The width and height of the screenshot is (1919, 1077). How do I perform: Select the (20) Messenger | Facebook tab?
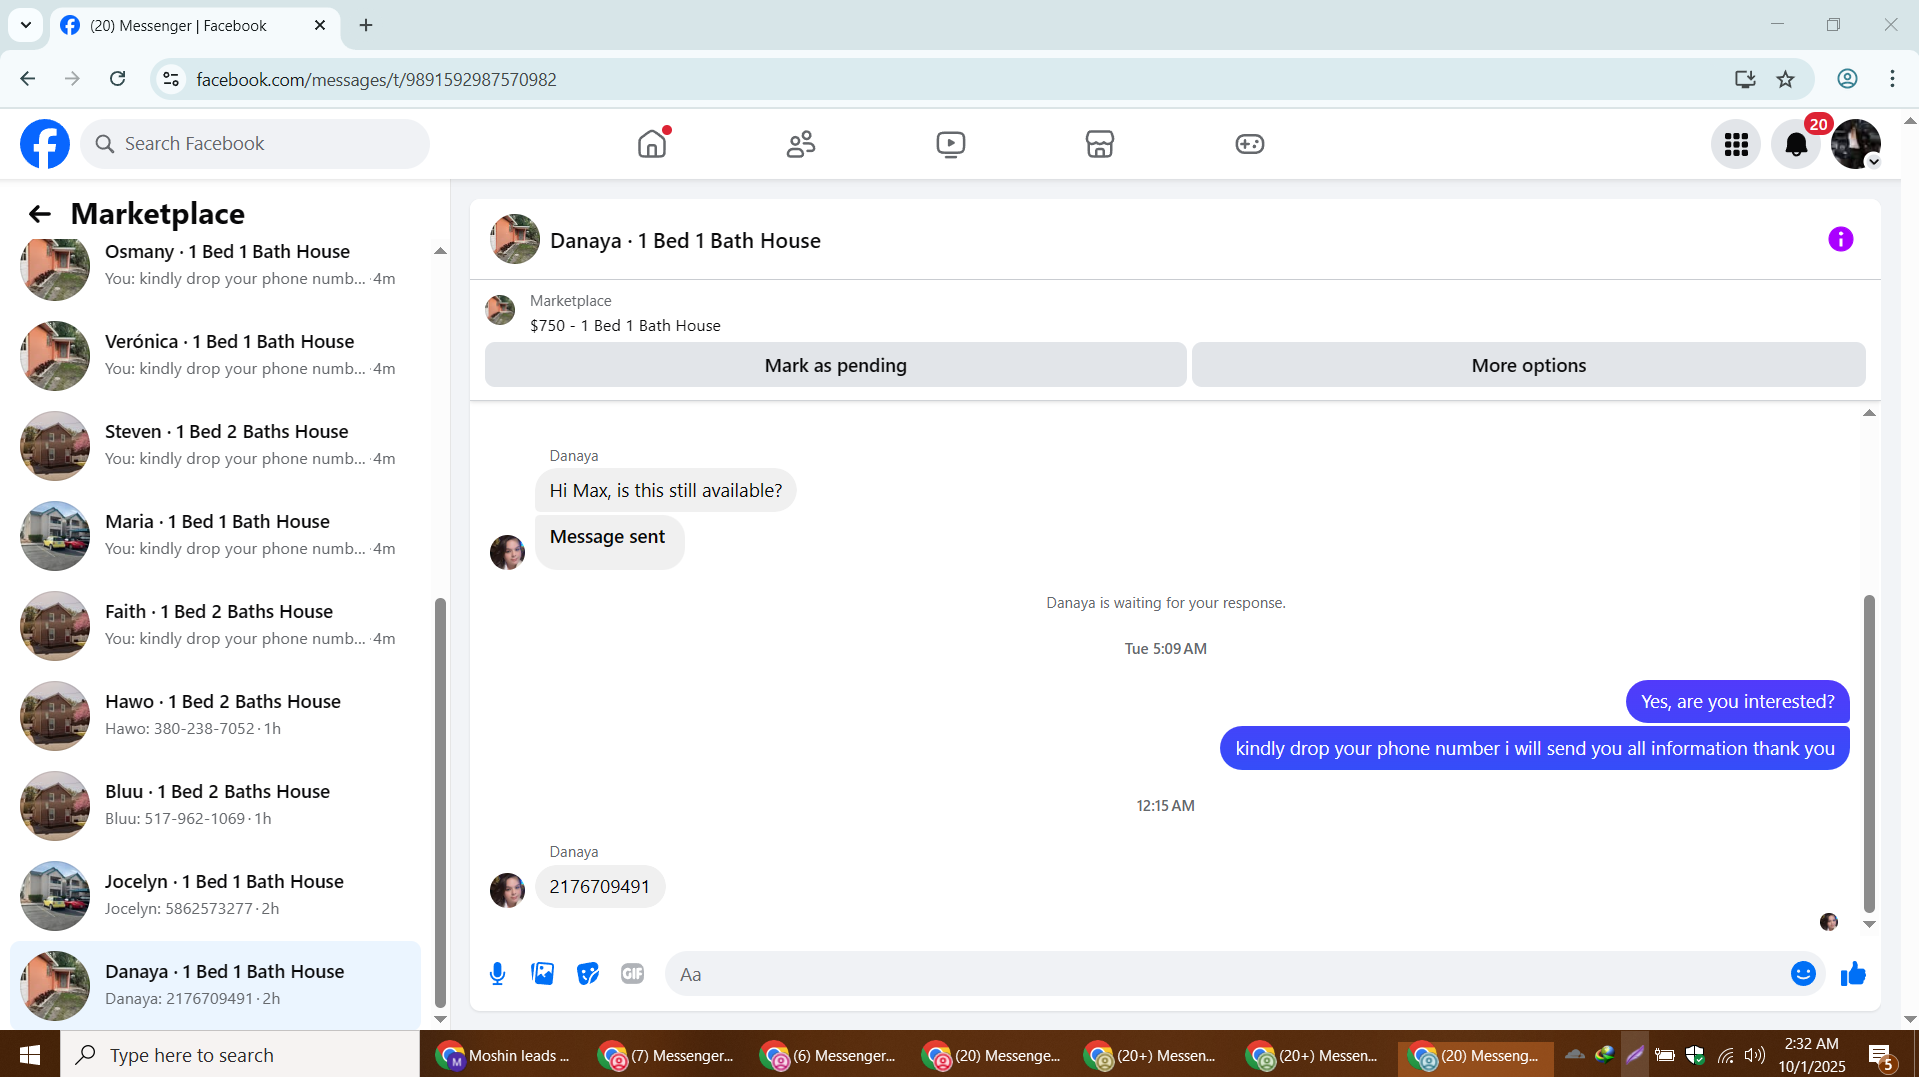[194, 26]
